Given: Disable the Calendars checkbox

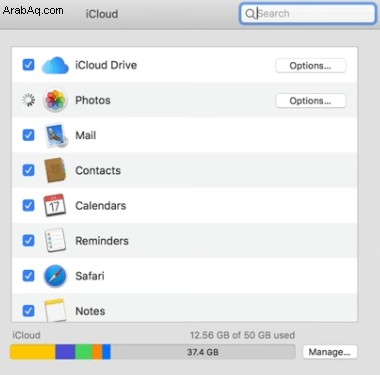Looking at the screenshot, I should (28, 205).
